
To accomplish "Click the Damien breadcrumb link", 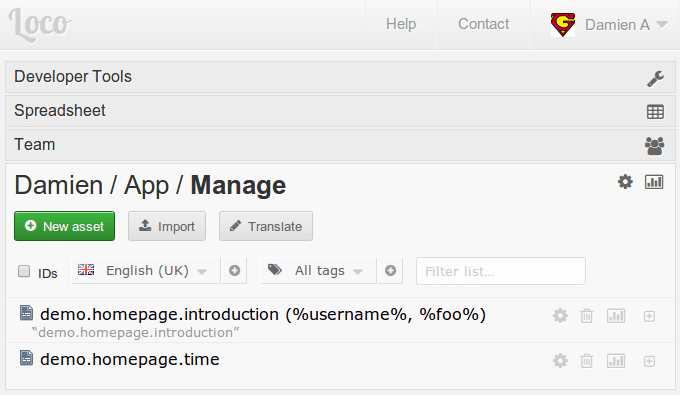I will tap(59, 186).
